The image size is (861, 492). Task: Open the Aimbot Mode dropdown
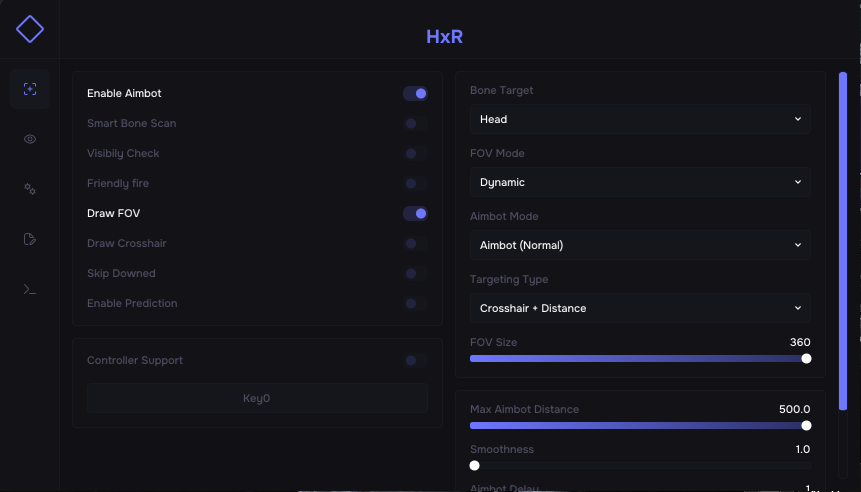tap(640, 245)
